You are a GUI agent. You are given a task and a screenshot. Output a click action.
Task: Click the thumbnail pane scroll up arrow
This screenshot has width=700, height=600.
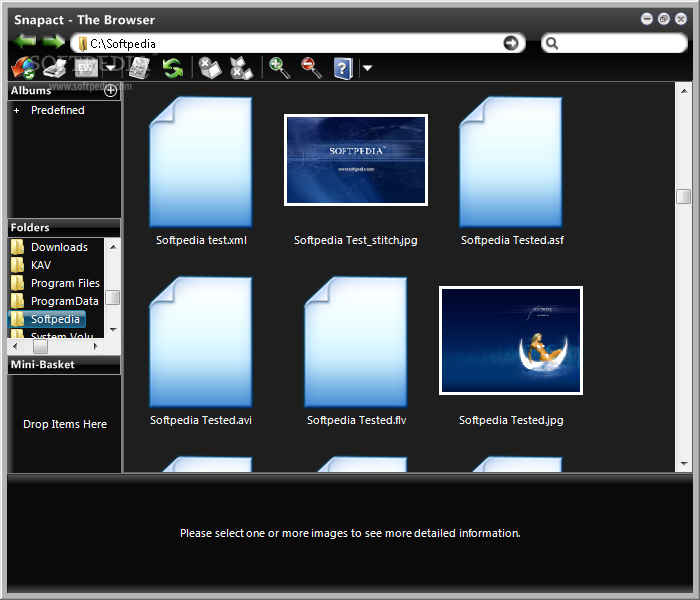684,91
